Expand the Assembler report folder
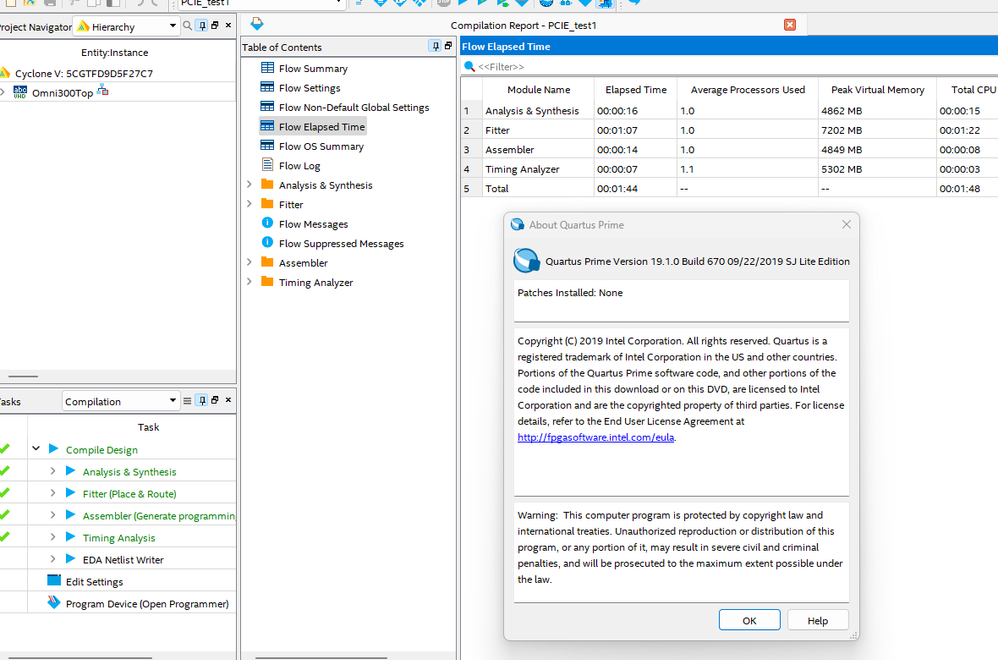Image resolution: width=998 pixels, height=660 pixels. [x=250, y=262]
